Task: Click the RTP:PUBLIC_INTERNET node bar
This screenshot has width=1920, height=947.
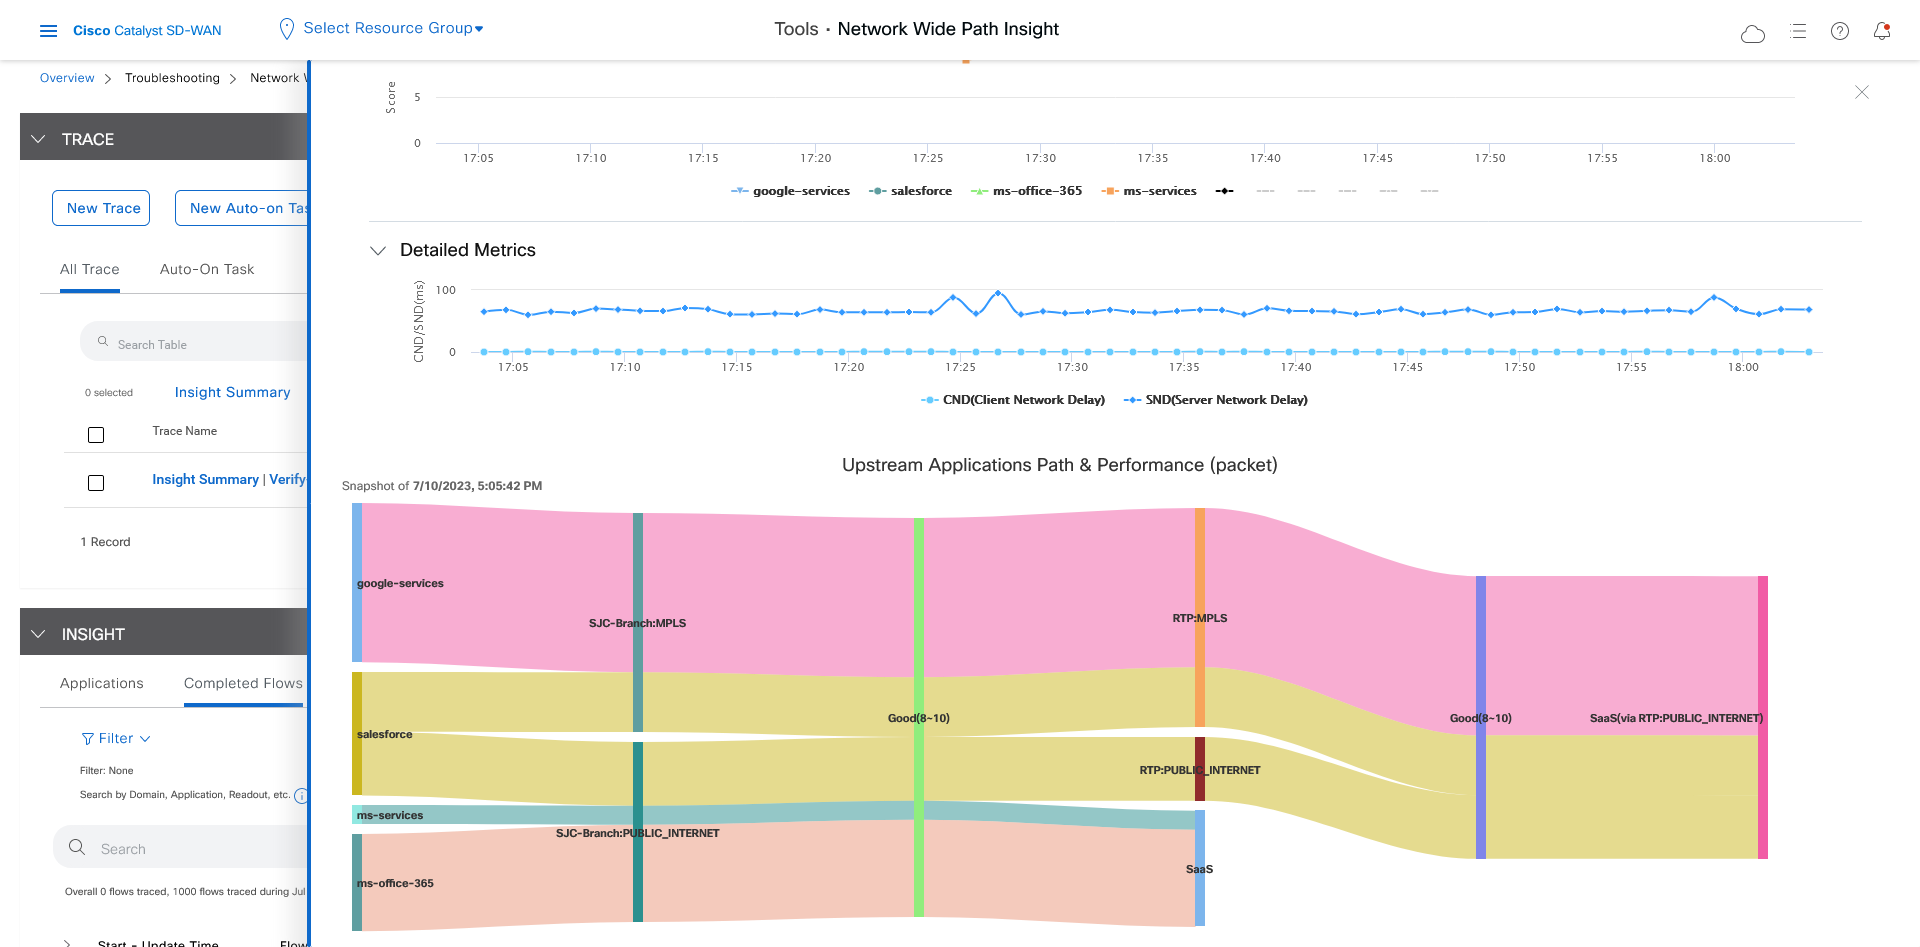Action: click(x=1200, y=769)
